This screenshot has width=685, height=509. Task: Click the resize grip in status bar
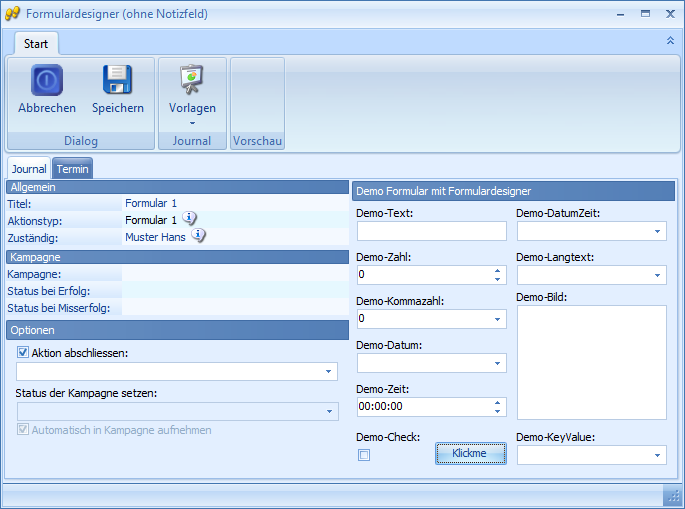673,496
